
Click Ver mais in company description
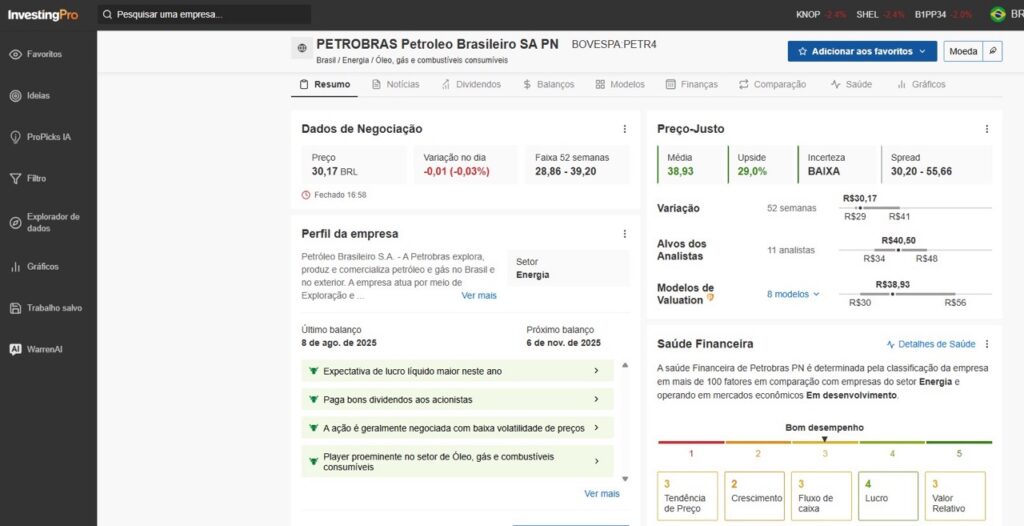(479, 295)
